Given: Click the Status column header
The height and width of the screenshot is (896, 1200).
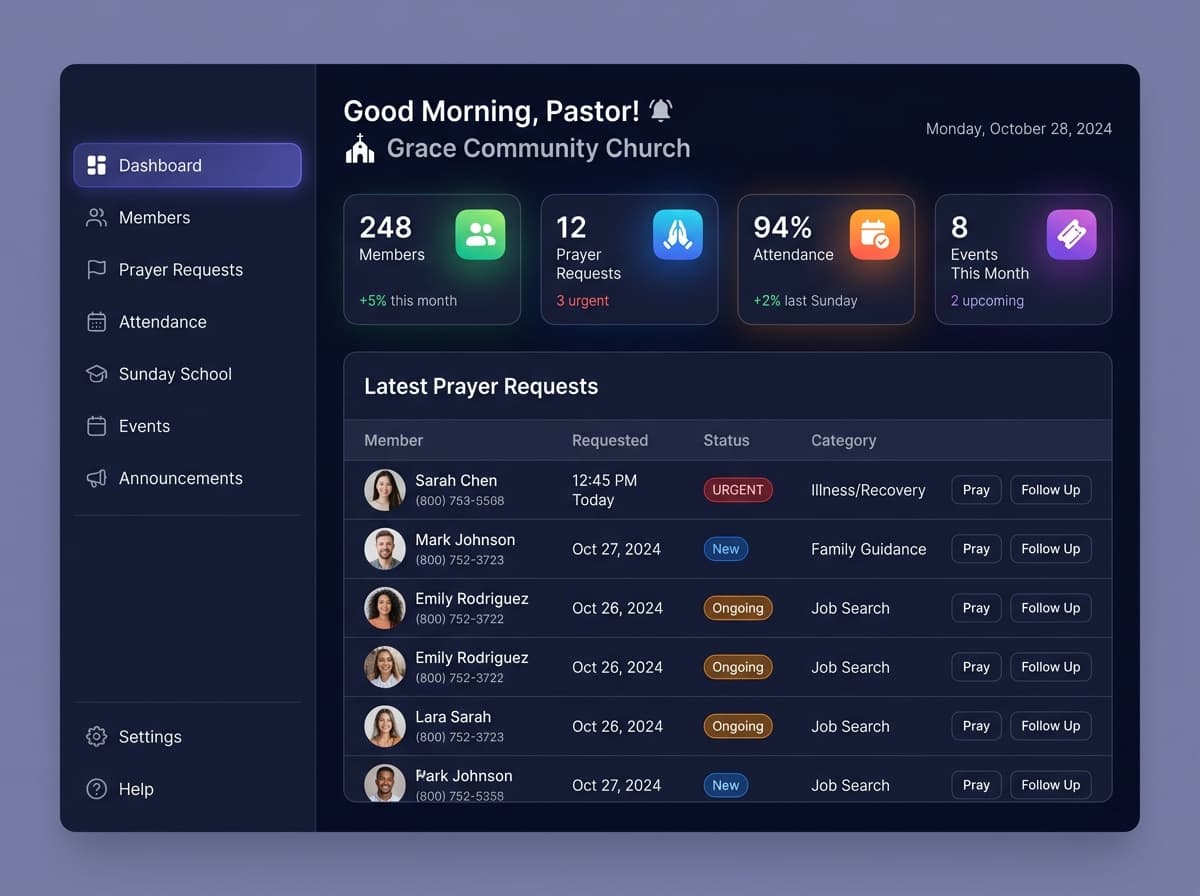Looking at the screenshot, I should 726,440.
